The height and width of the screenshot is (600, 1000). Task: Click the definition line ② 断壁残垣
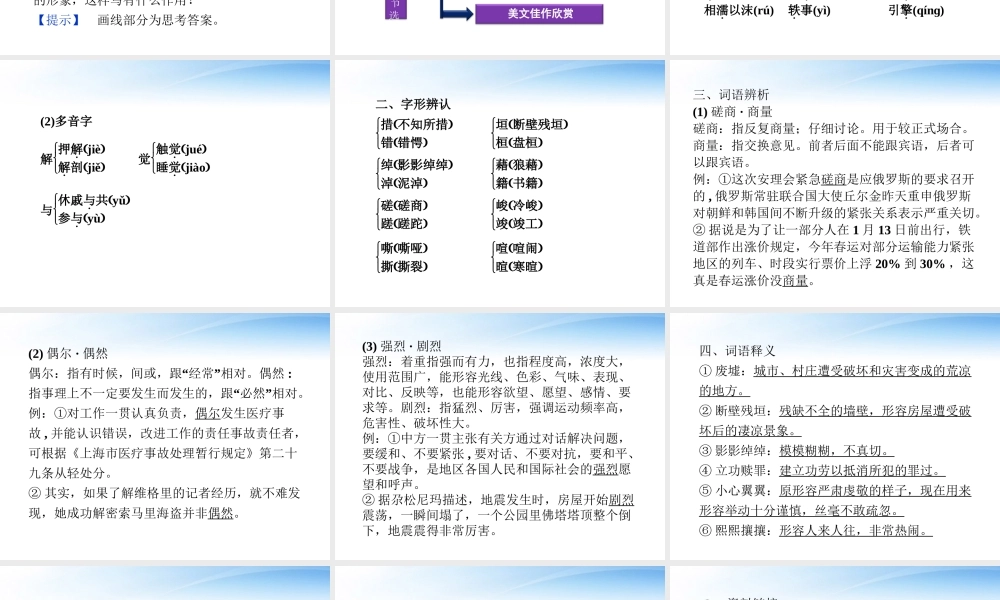[x=835, y=420]
